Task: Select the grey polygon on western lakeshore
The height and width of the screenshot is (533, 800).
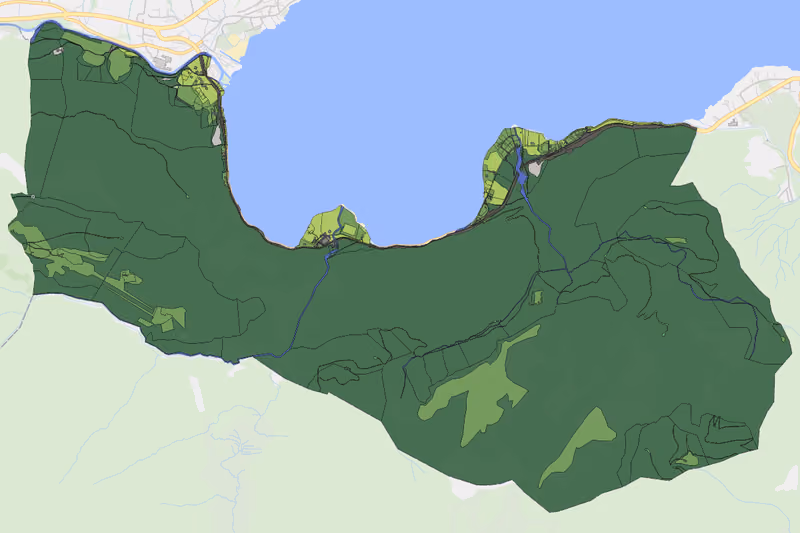Action: click(x=217, y=135)
